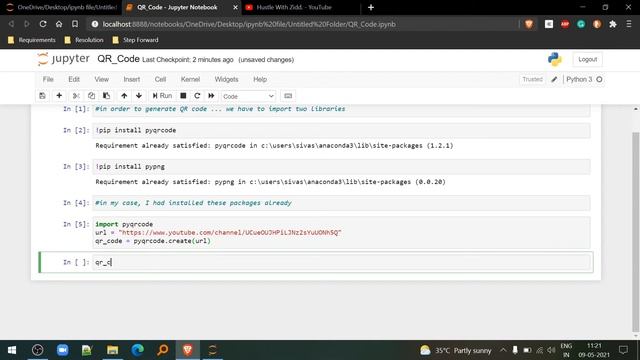The height and width of the screenshot is (360, 640).
Task: Interrupt the kernel with the stop icon
Action: [183, 96]
